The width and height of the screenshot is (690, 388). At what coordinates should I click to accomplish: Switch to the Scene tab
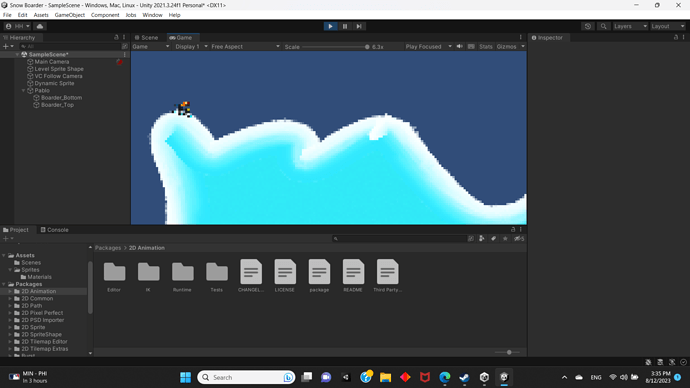coord(147,38)
